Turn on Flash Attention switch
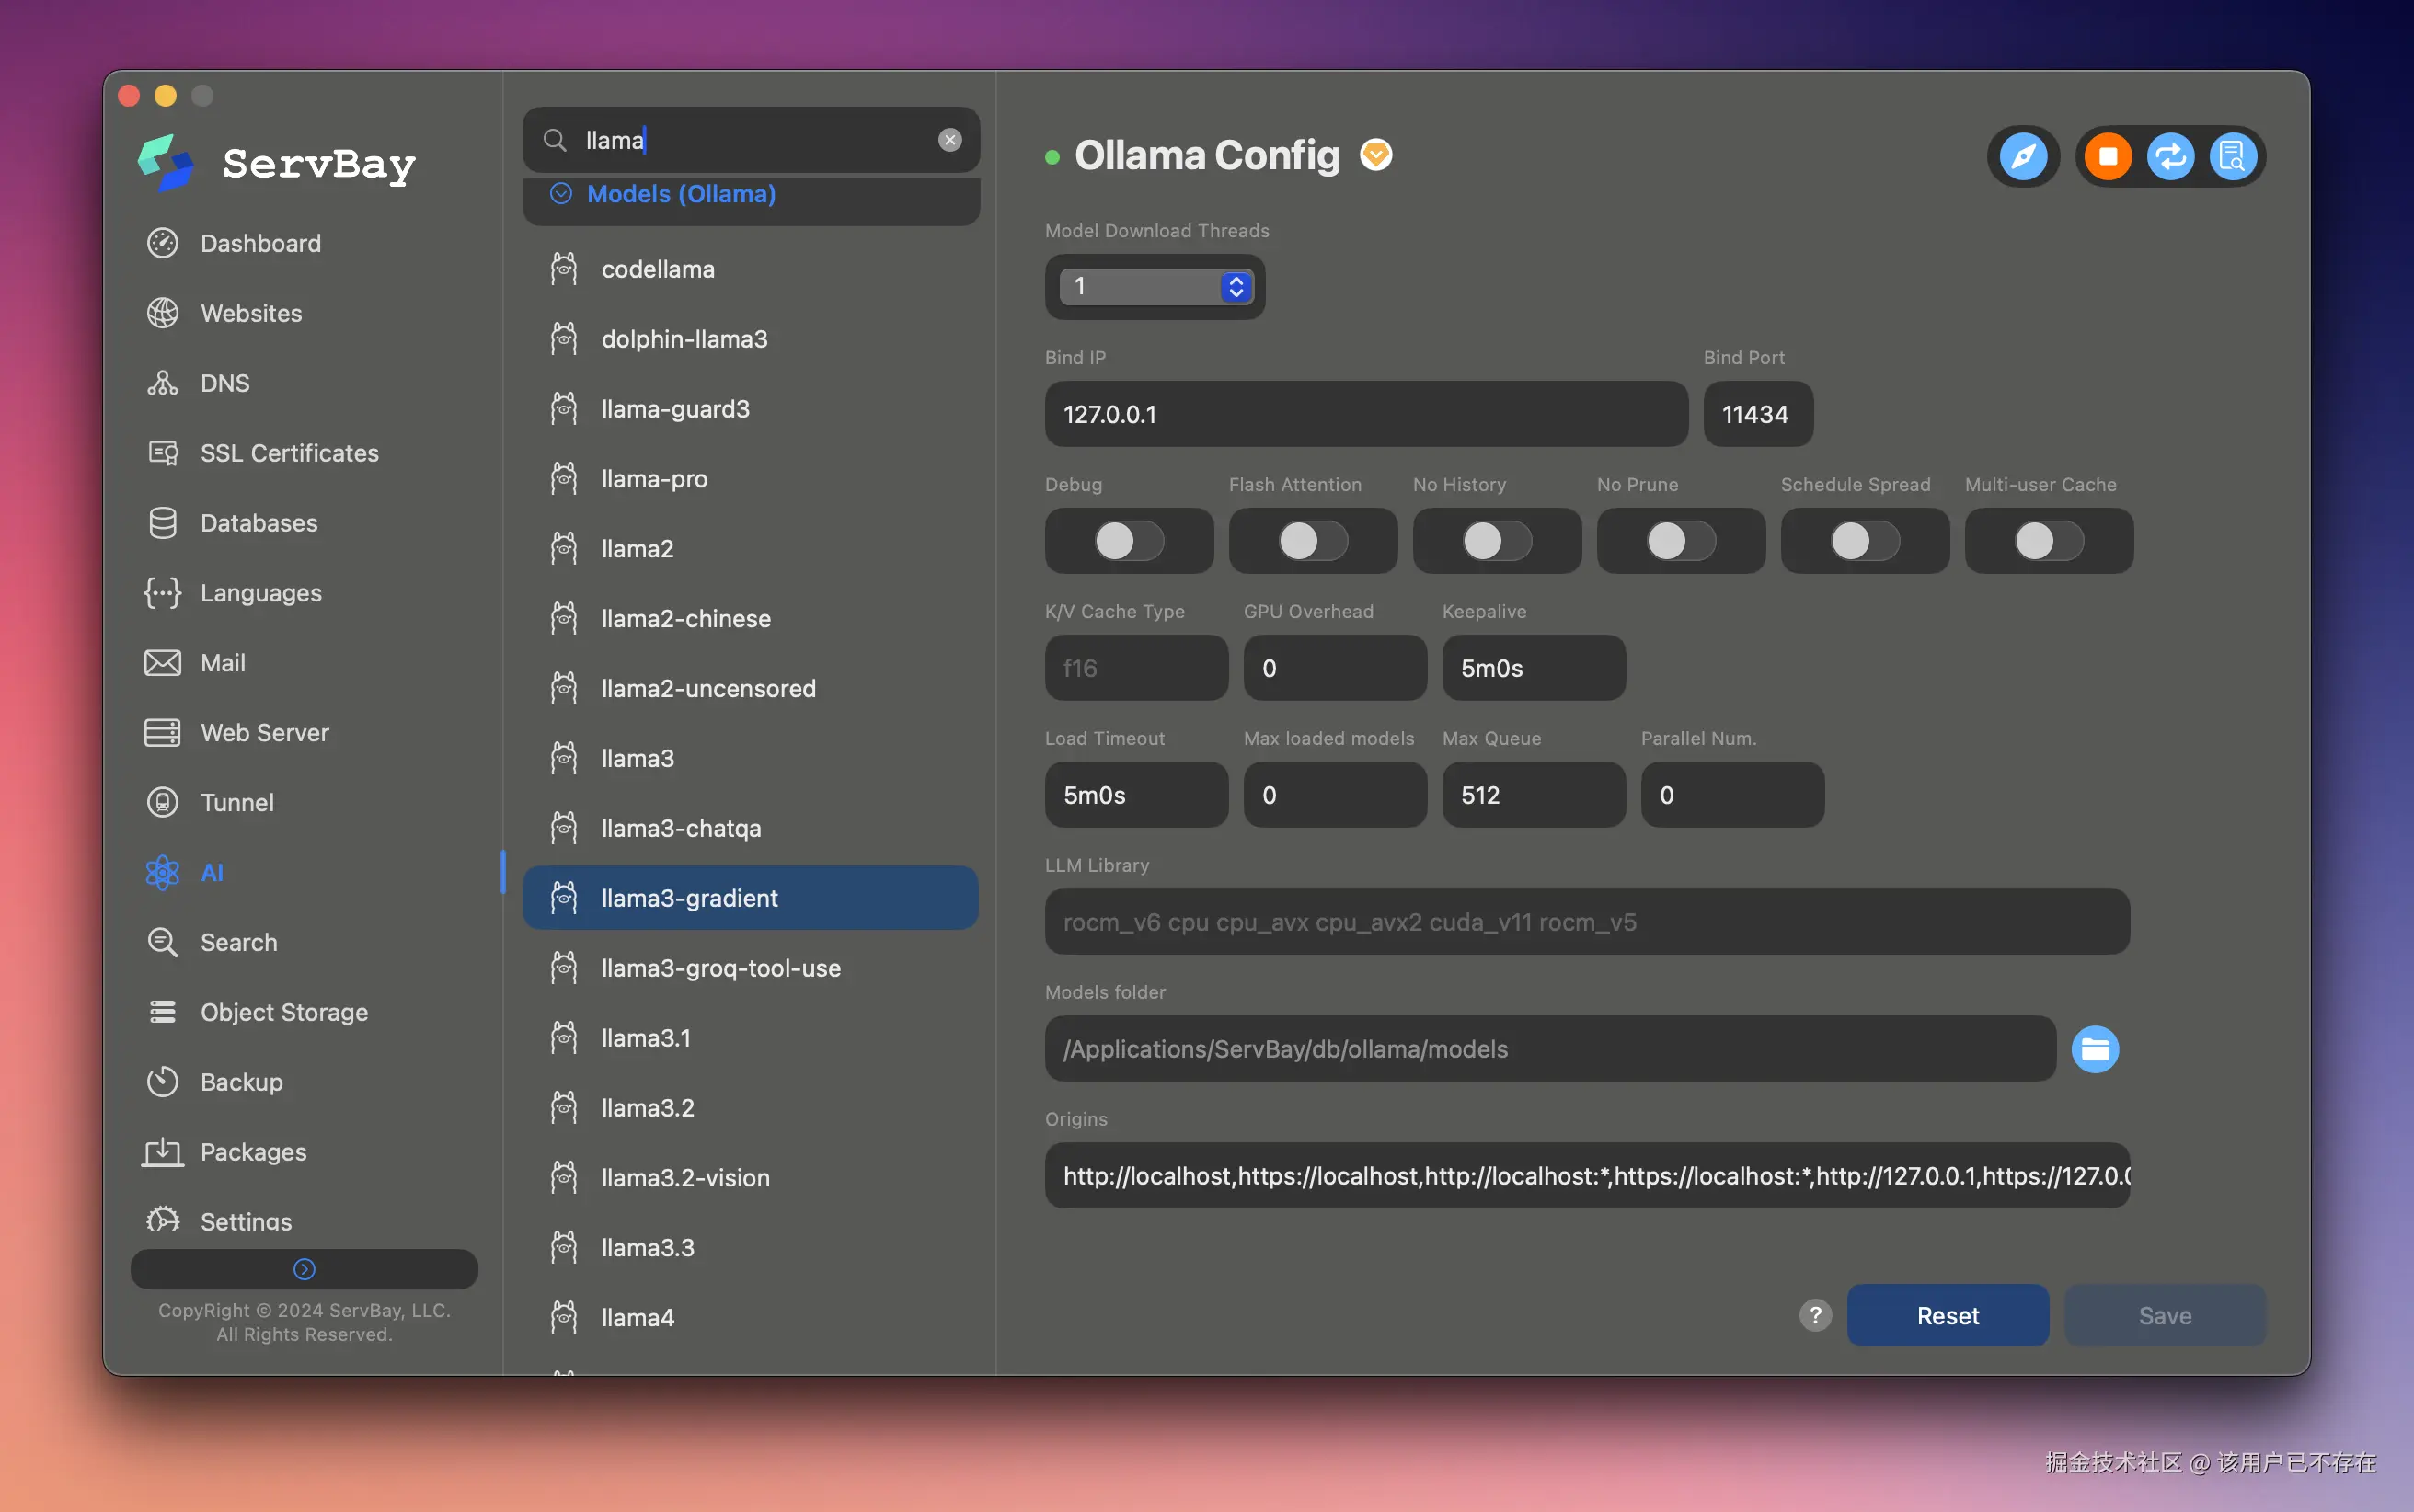Screen dimensions: 2414x1512 1312,541
